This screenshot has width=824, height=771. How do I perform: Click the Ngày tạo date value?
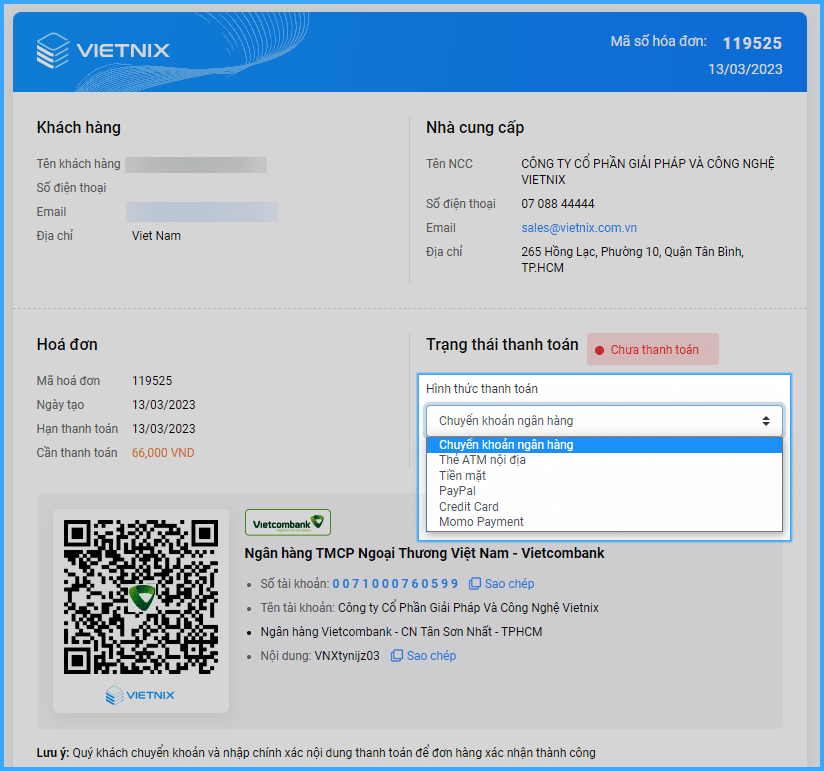(163, 405)
